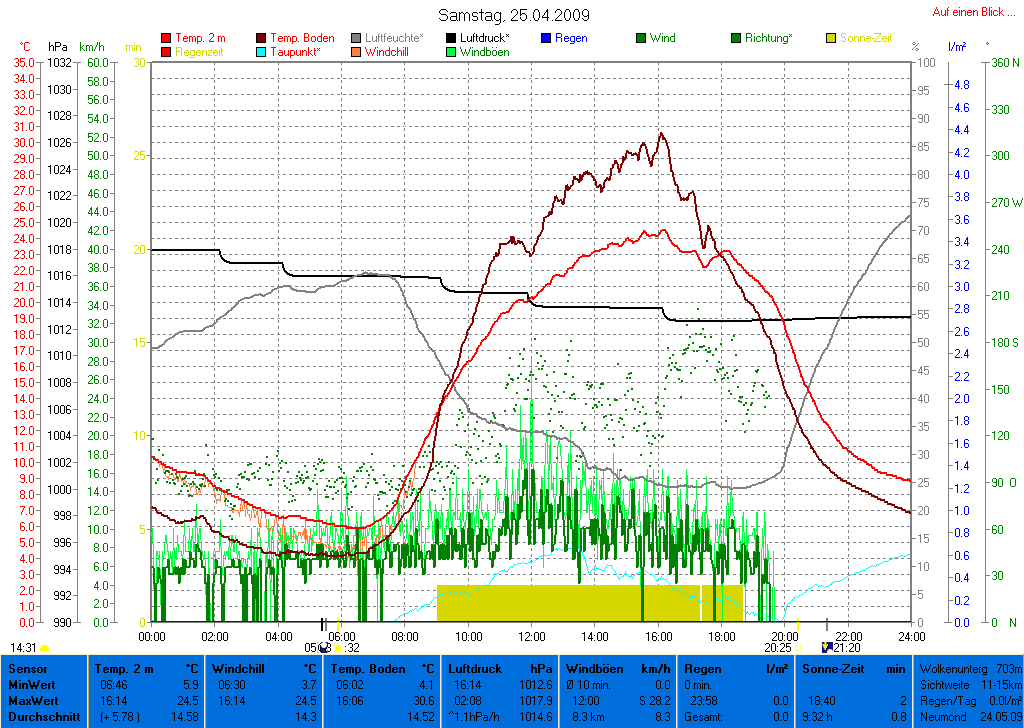Click the moon icon beside 21:20

pyautogui.click(x=826, y=647)
